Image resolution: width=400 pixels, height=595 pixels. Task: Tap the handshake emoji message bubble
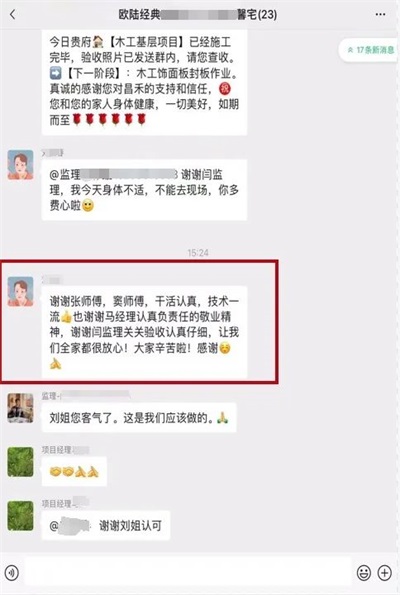pyautogui.click(x=74, y=472)
